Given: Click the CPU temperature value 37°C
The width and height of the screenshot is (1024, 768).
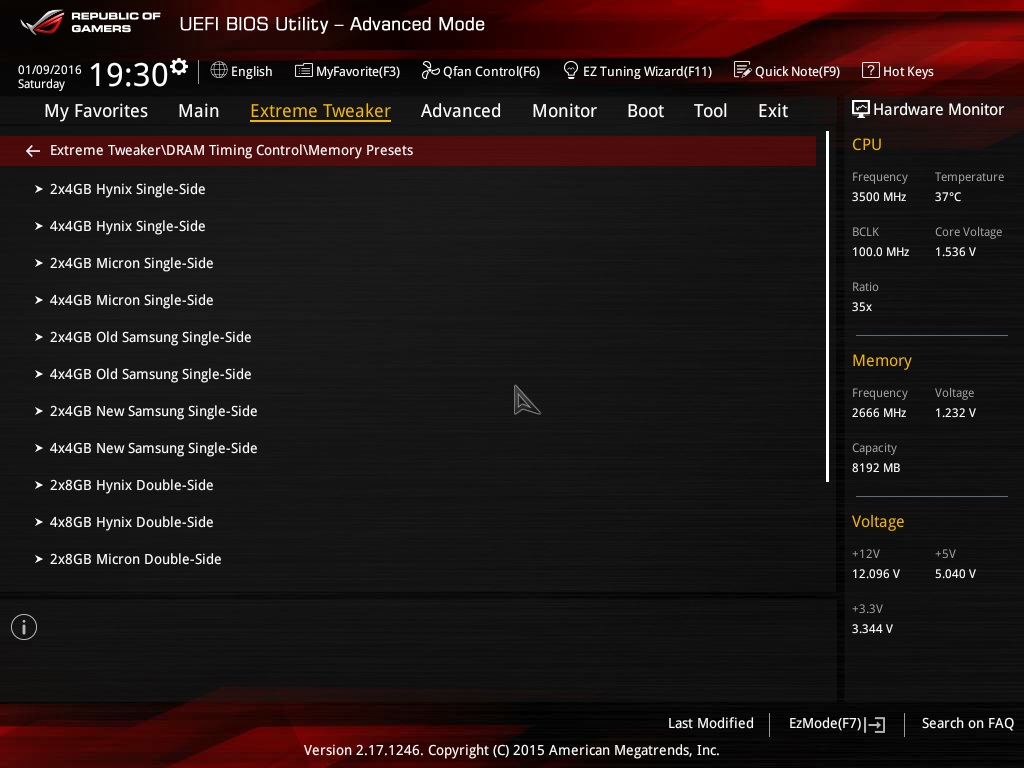Looking at the screenshot, I should [948, 197].
